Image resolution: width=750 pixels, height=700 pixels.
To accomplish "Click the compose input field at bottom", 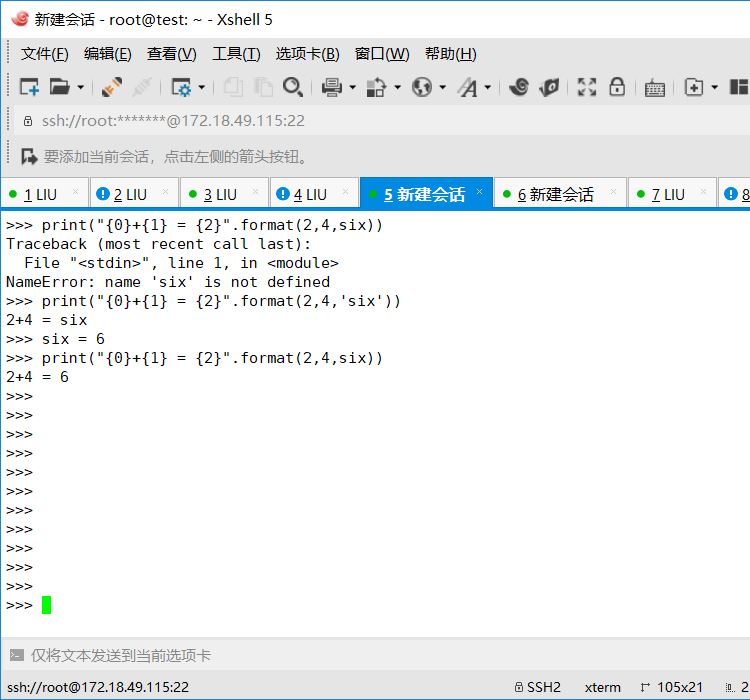I will (383, 655).
